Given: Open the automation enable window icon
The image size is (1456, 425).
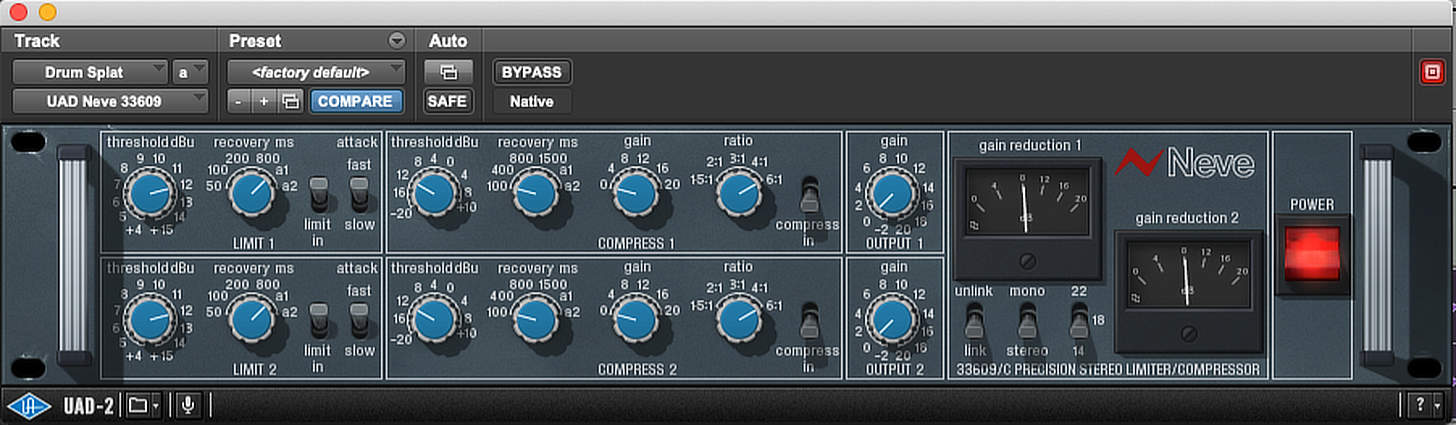Looking at the screenshot, I should (x=448, y=72).
